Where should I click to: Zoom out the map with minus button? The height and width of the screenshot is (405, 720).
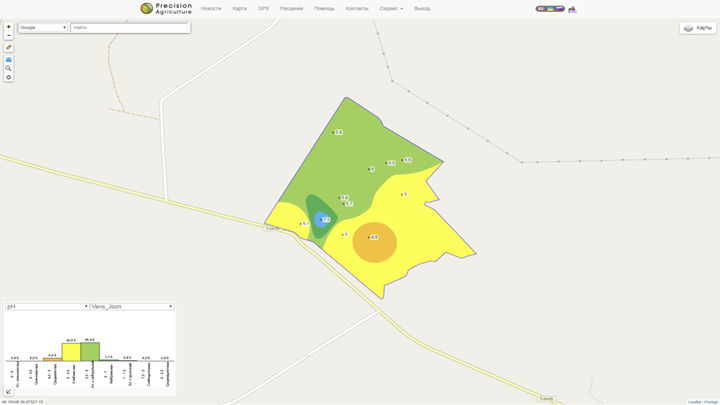coord(9,35)
